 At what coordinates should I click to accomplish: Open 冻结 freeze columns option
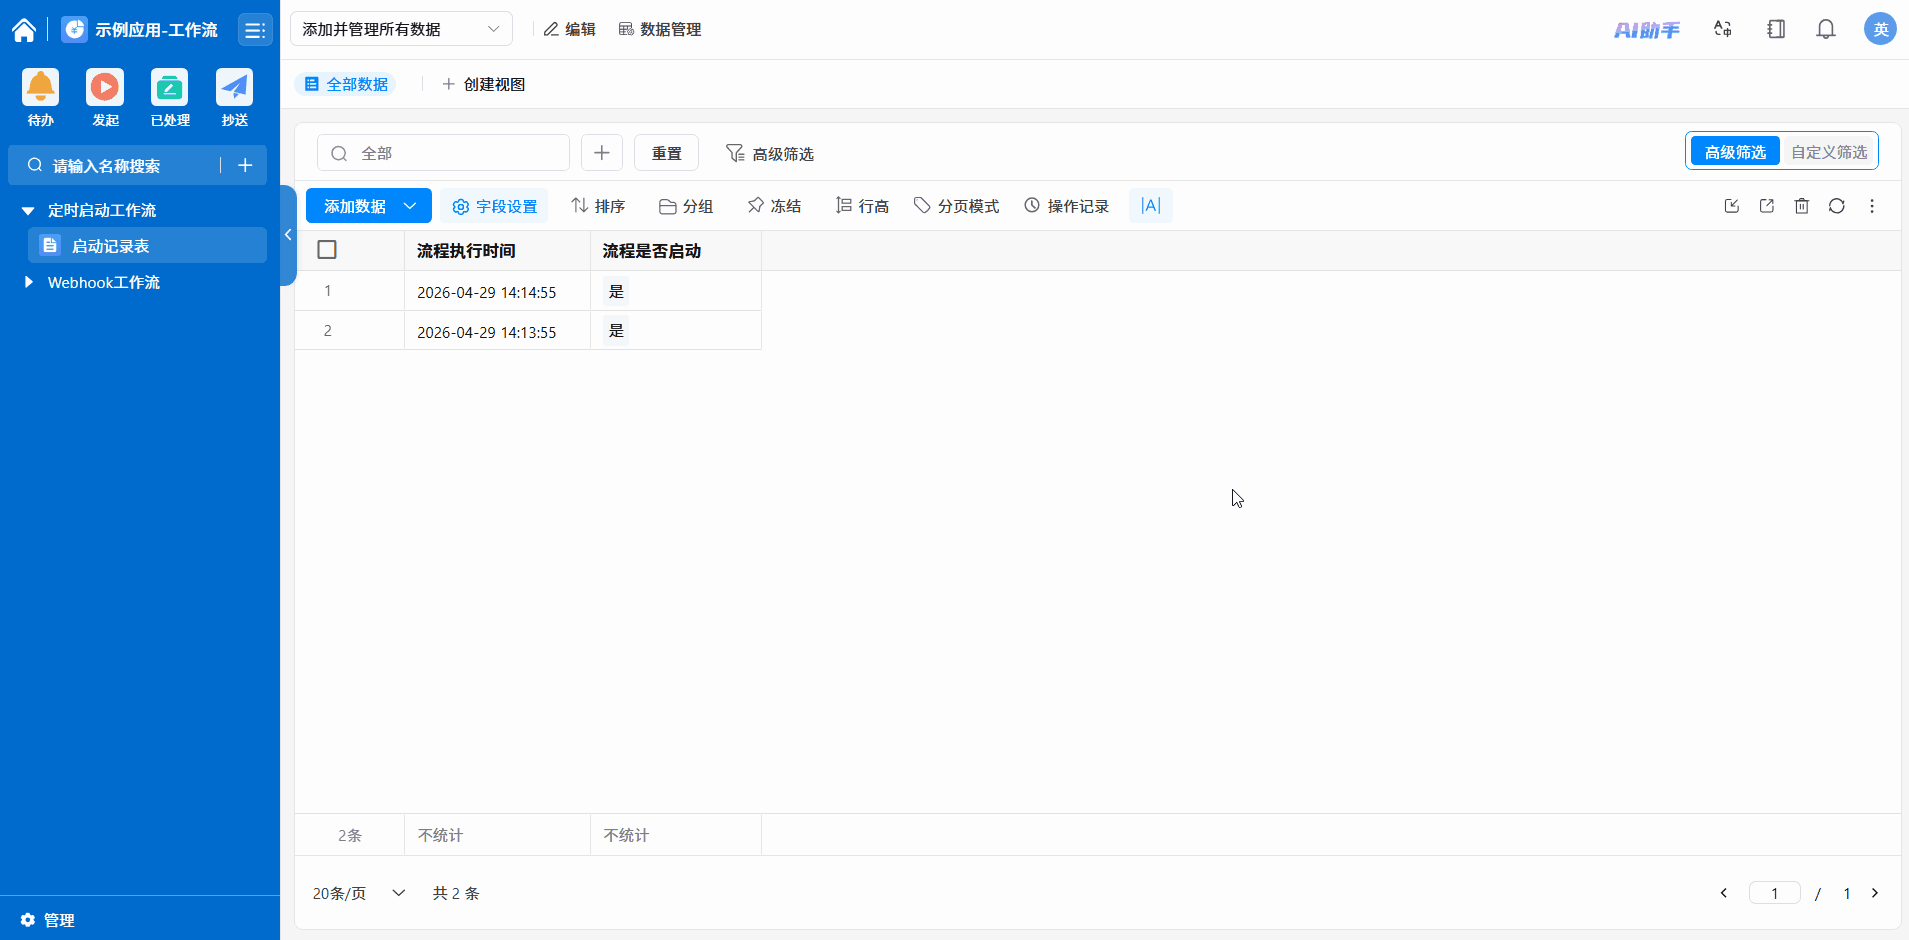click(774, 206)
